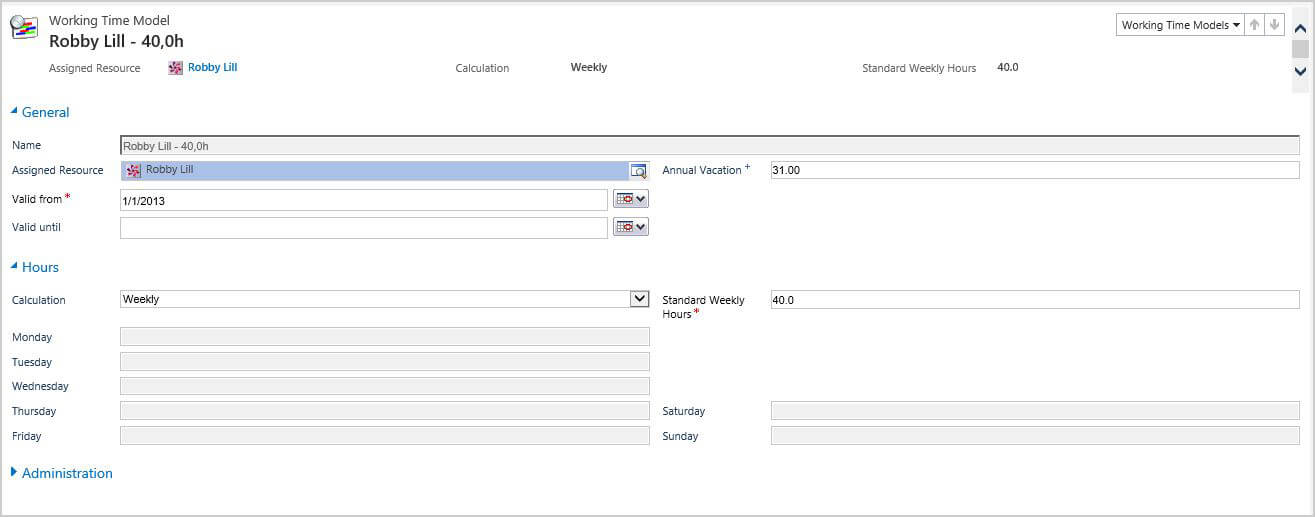Click the Sunday hours field
Image resolution: width=1315 pixels, height=517 pixels.
coord(1035,436)
